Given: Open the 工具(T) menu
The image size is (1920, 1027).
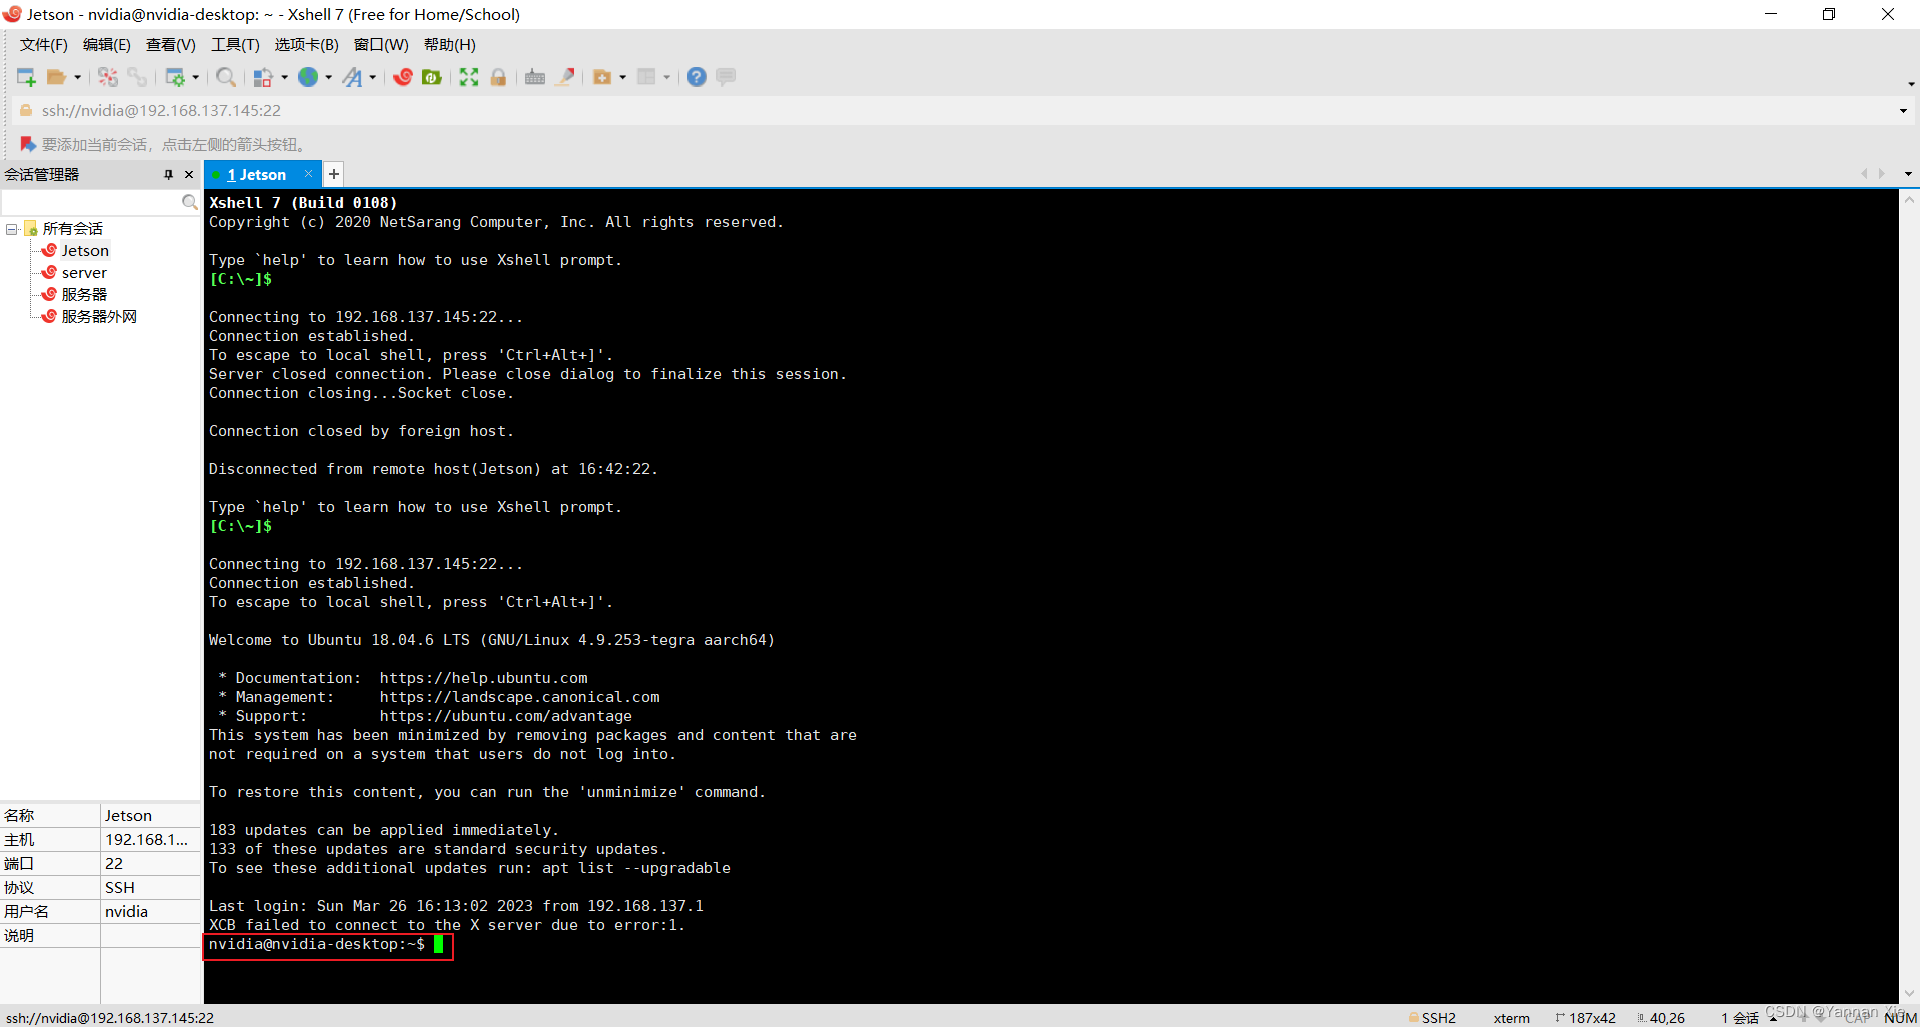Looking at the screenshot, I should [234, 44].
